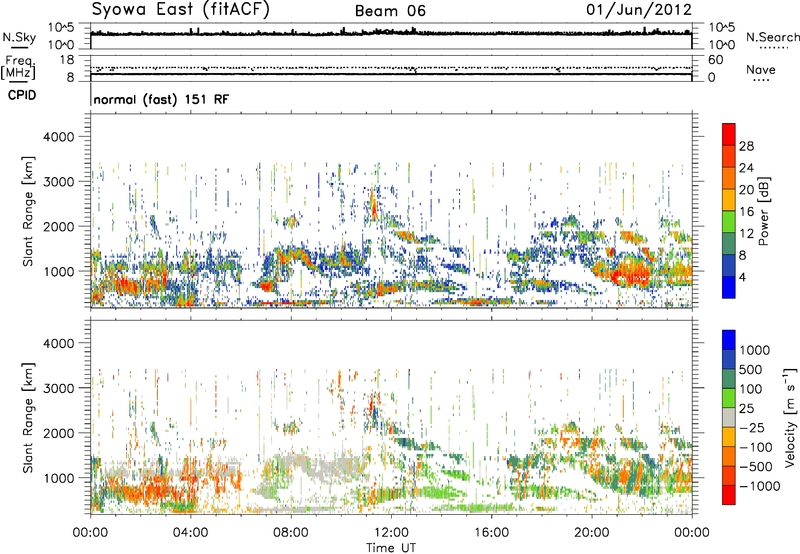Pick the bright blue bottom Power colorbar segment
This screenshot has width=800, height=554.
[729, 287]
